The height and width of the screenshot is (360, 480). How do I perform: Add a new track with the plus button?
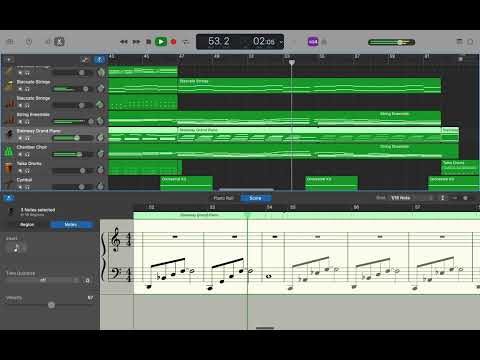[9, 60]
